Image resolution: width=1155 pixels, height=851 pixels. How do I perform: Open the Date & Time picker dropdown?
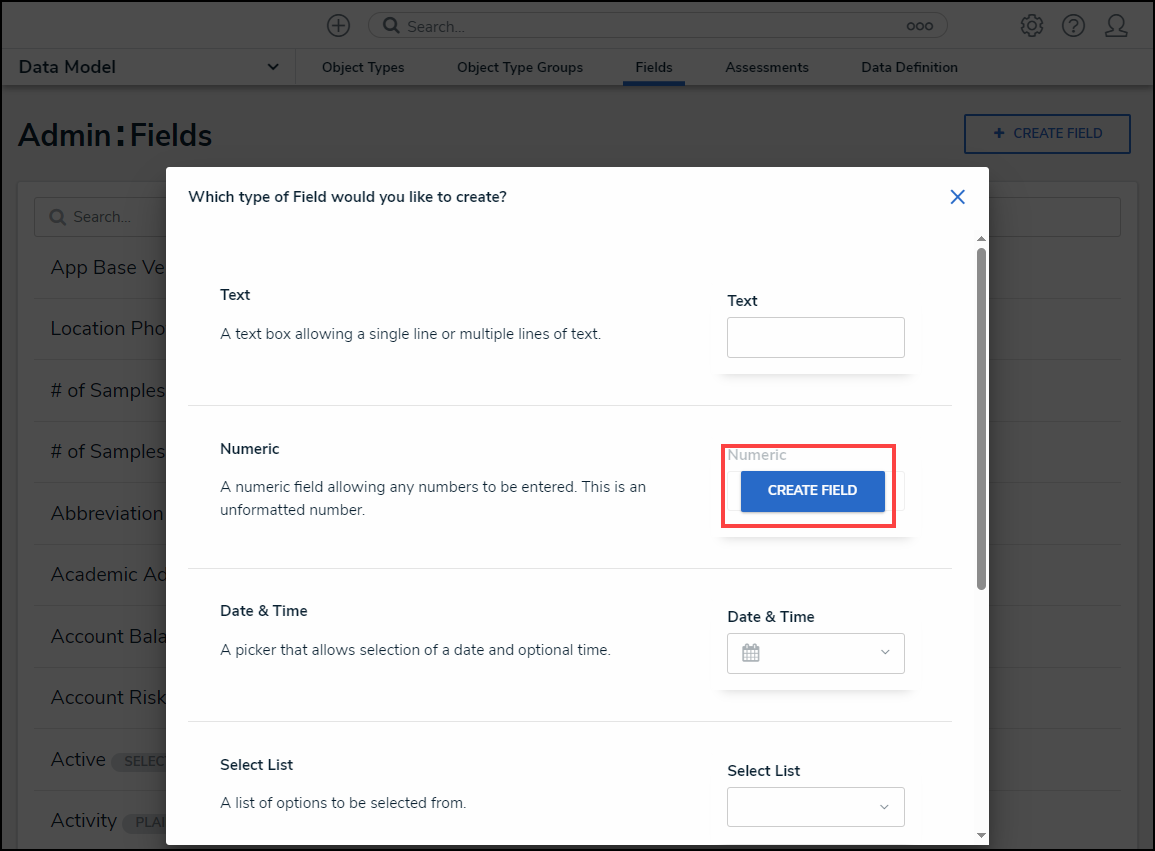click(x=885, y=653)
